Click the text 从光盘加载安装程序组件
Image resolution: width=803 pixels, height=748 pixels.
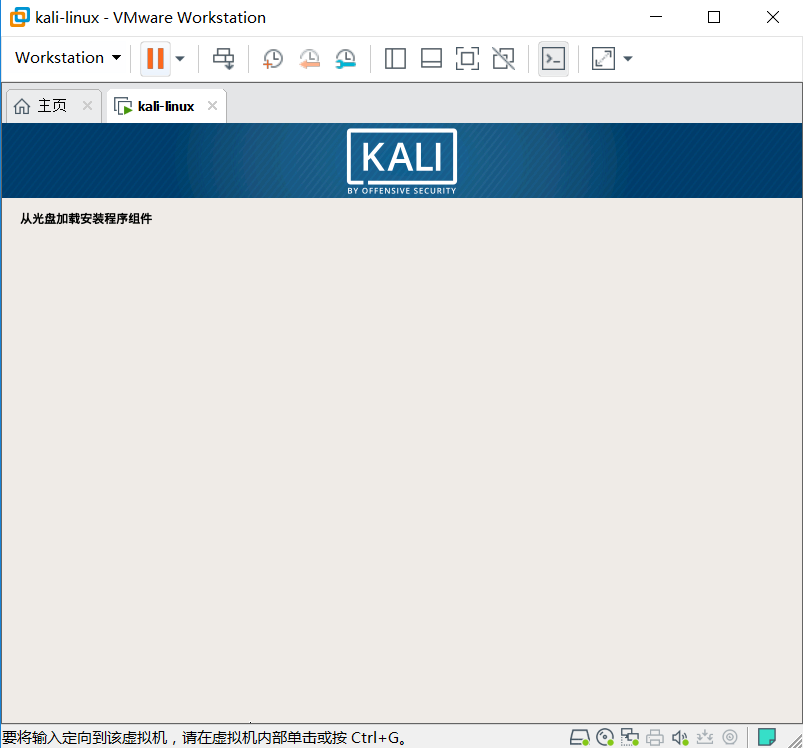86,219
